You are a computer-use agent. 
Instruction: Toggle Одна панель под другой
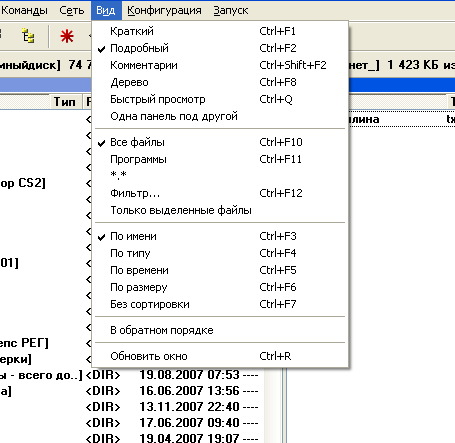click(x=220, y=116)
